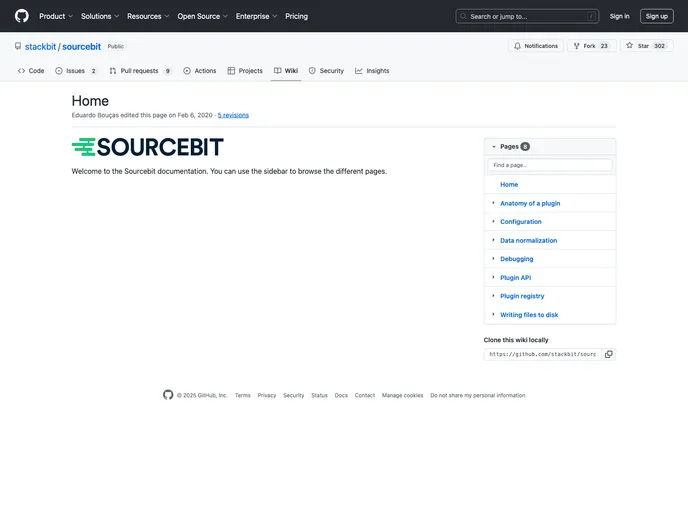Image resolution: width=688 pixels, height=512 pixels.
Task: Click Manage cookies in the footer
Action: pyautogui.click(x=402, y=395)
